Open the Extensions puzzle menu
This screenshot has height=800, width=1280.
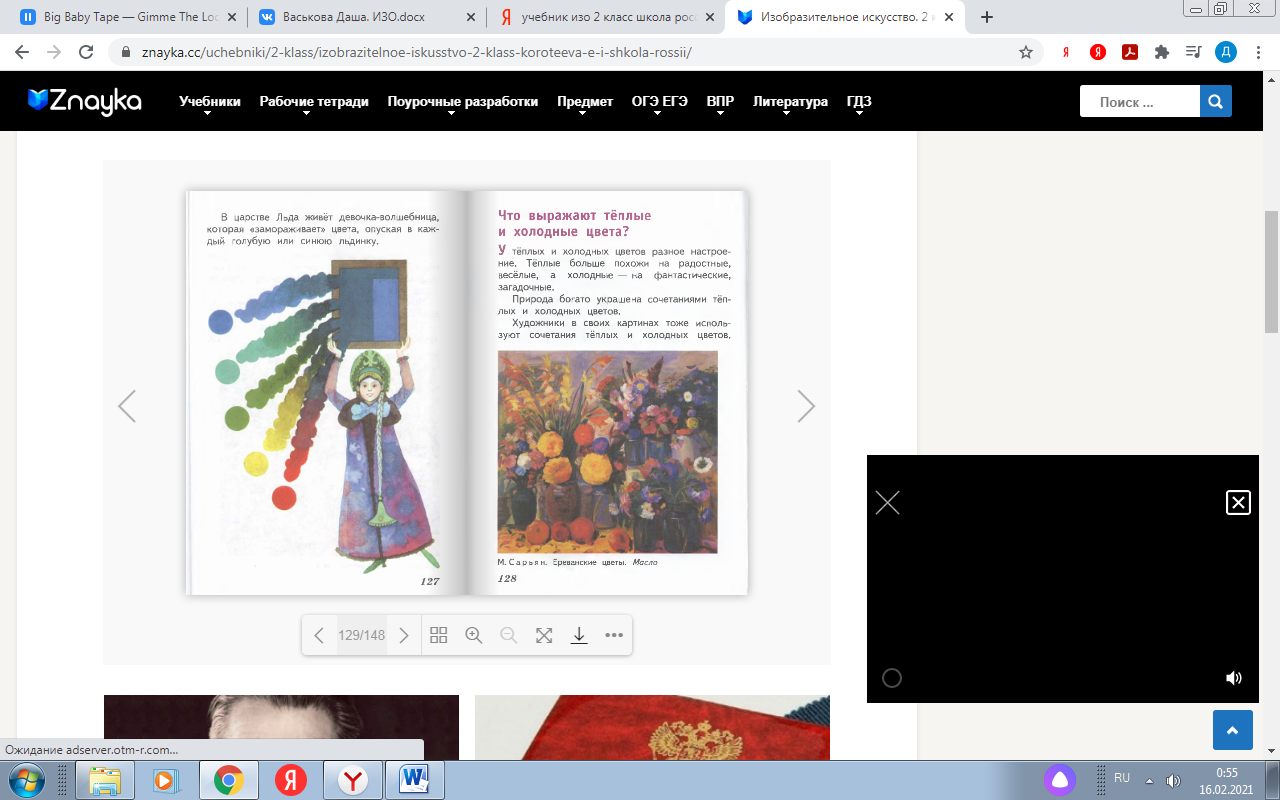tap(1161, 52)
